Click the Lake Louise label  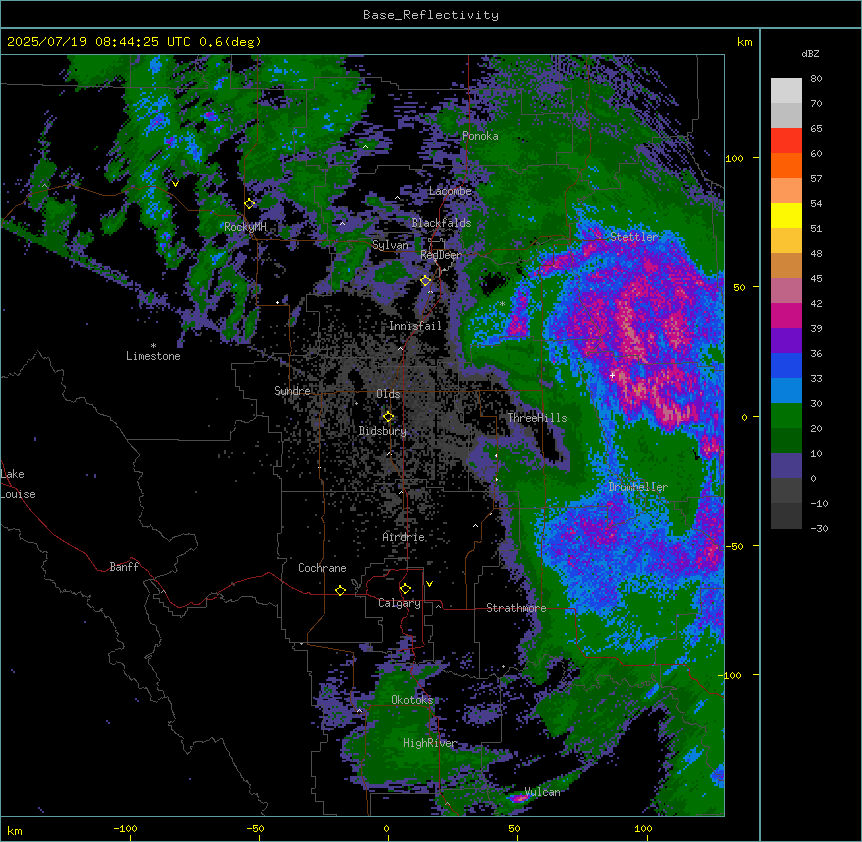click(18, 484)
